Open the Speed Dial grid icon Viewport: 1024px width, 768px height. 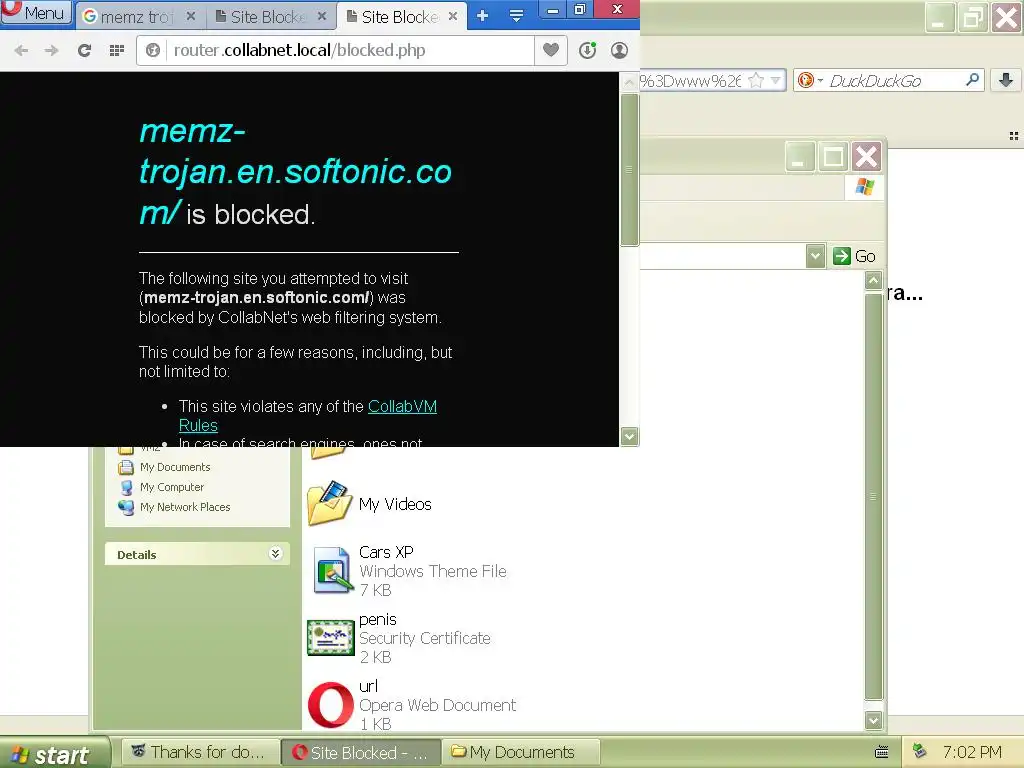pos(117,50)
